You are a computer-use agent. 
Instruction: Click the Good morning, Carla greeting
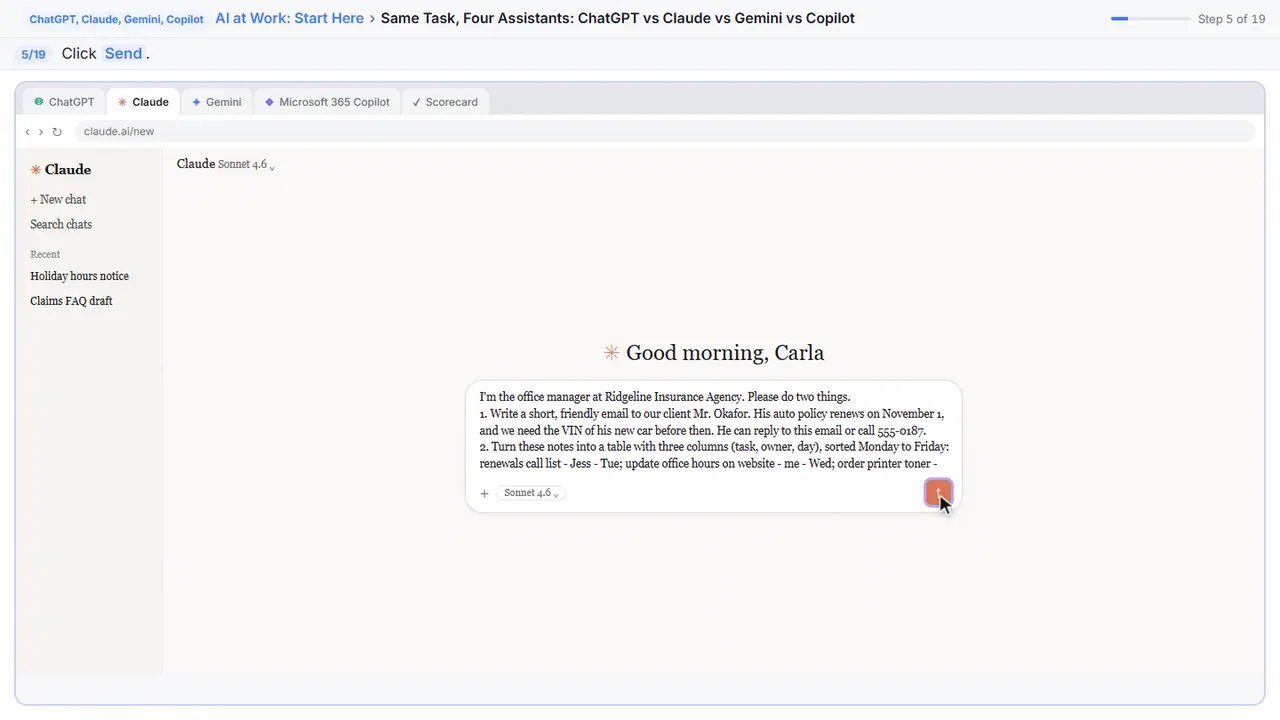[714, 353]
